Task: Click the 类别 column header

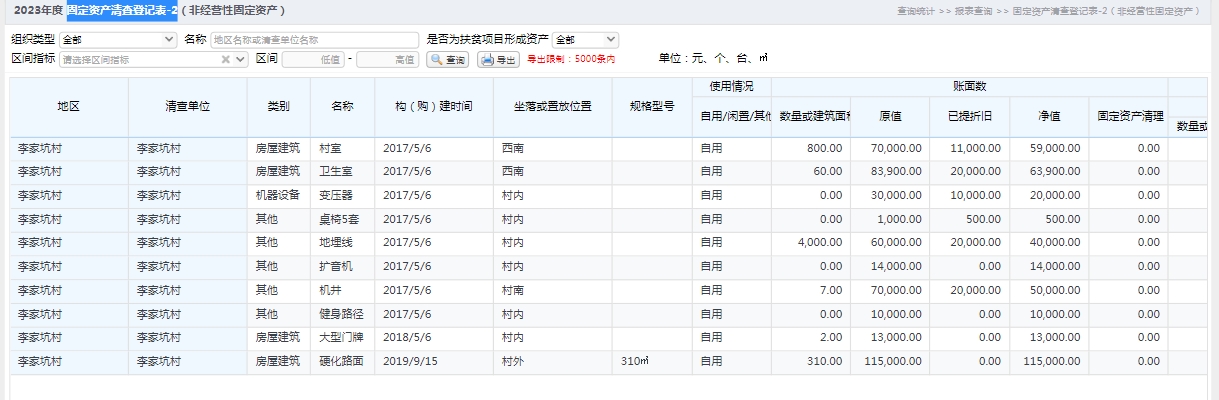Action: (279, 106)
